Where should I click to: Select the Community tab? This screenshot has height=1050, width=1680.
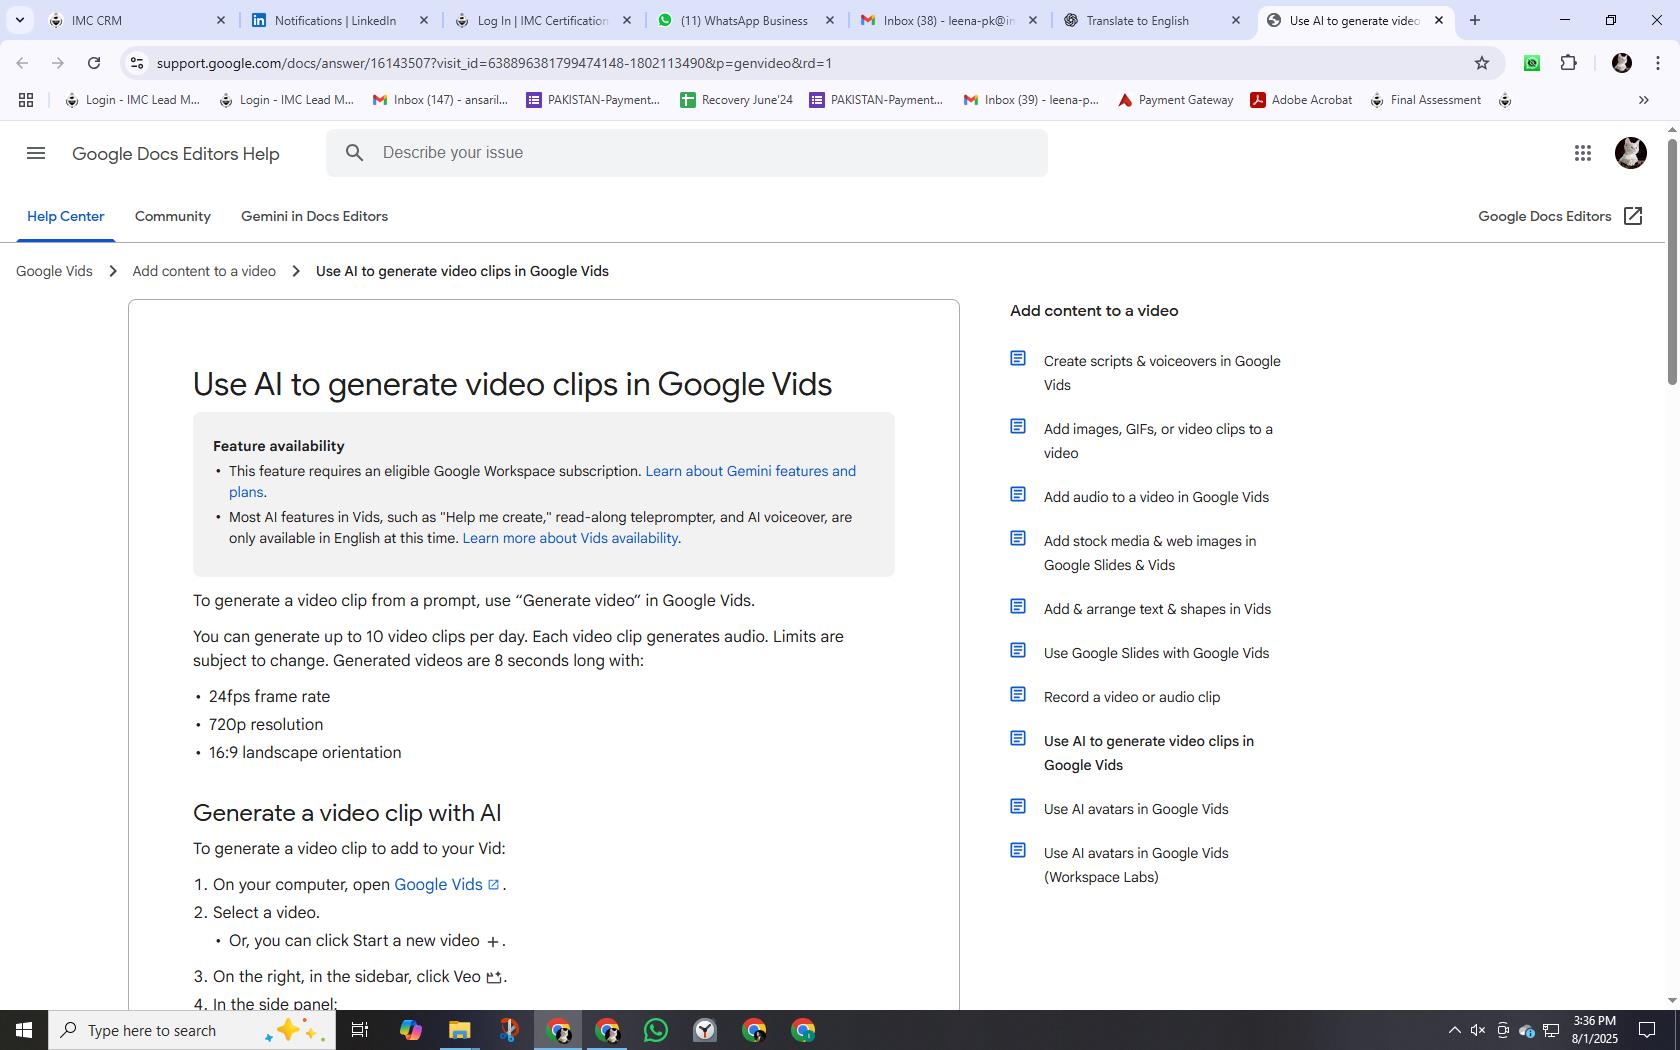click(173, 216)
